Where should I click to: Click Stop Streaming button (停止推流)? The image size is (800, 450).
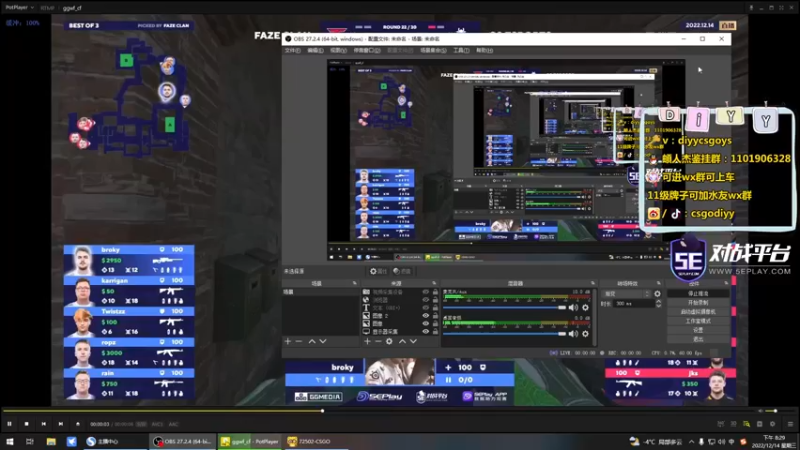[698, 294]
